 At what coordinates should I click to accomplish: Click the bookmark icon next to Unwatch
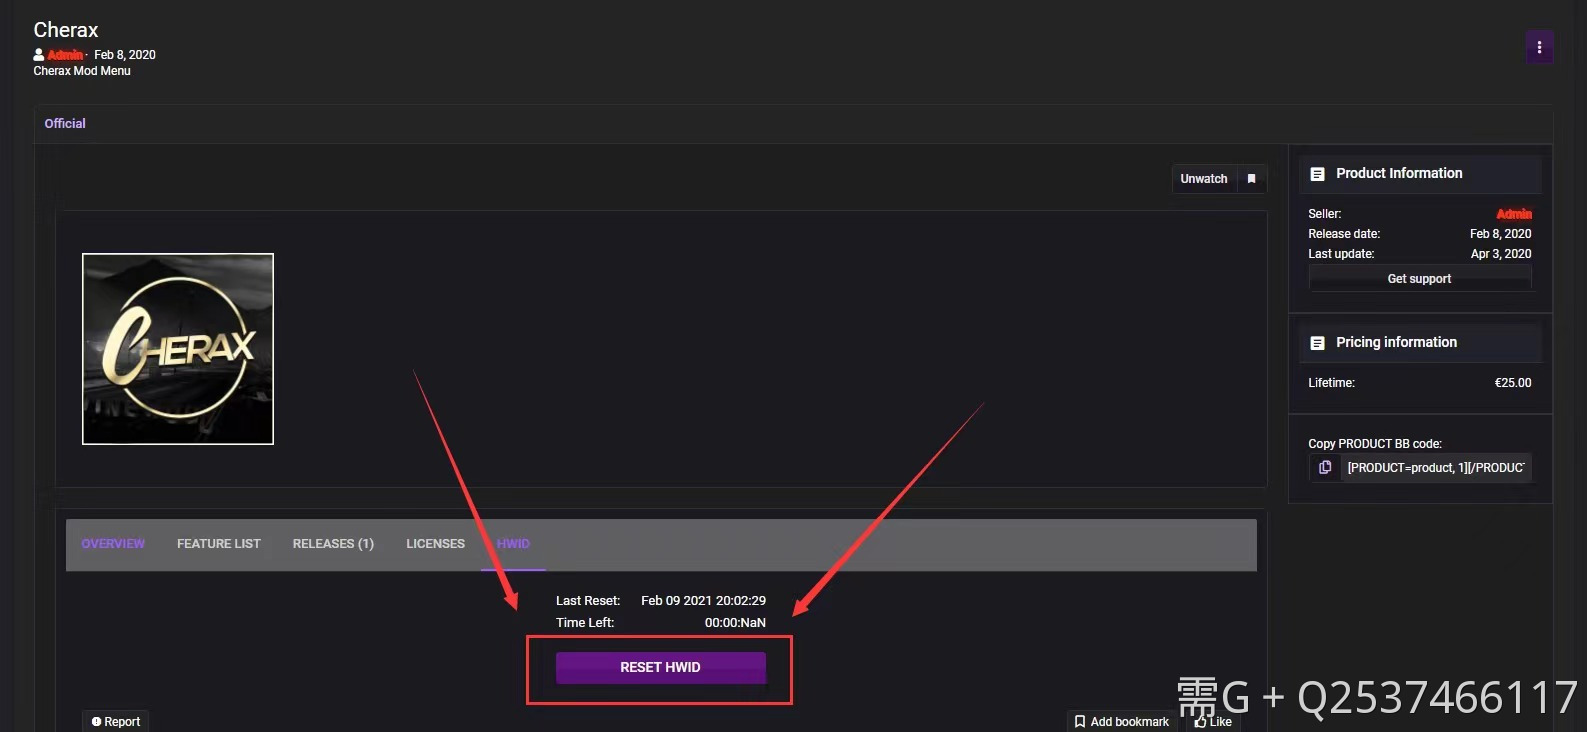point(1251,179)
